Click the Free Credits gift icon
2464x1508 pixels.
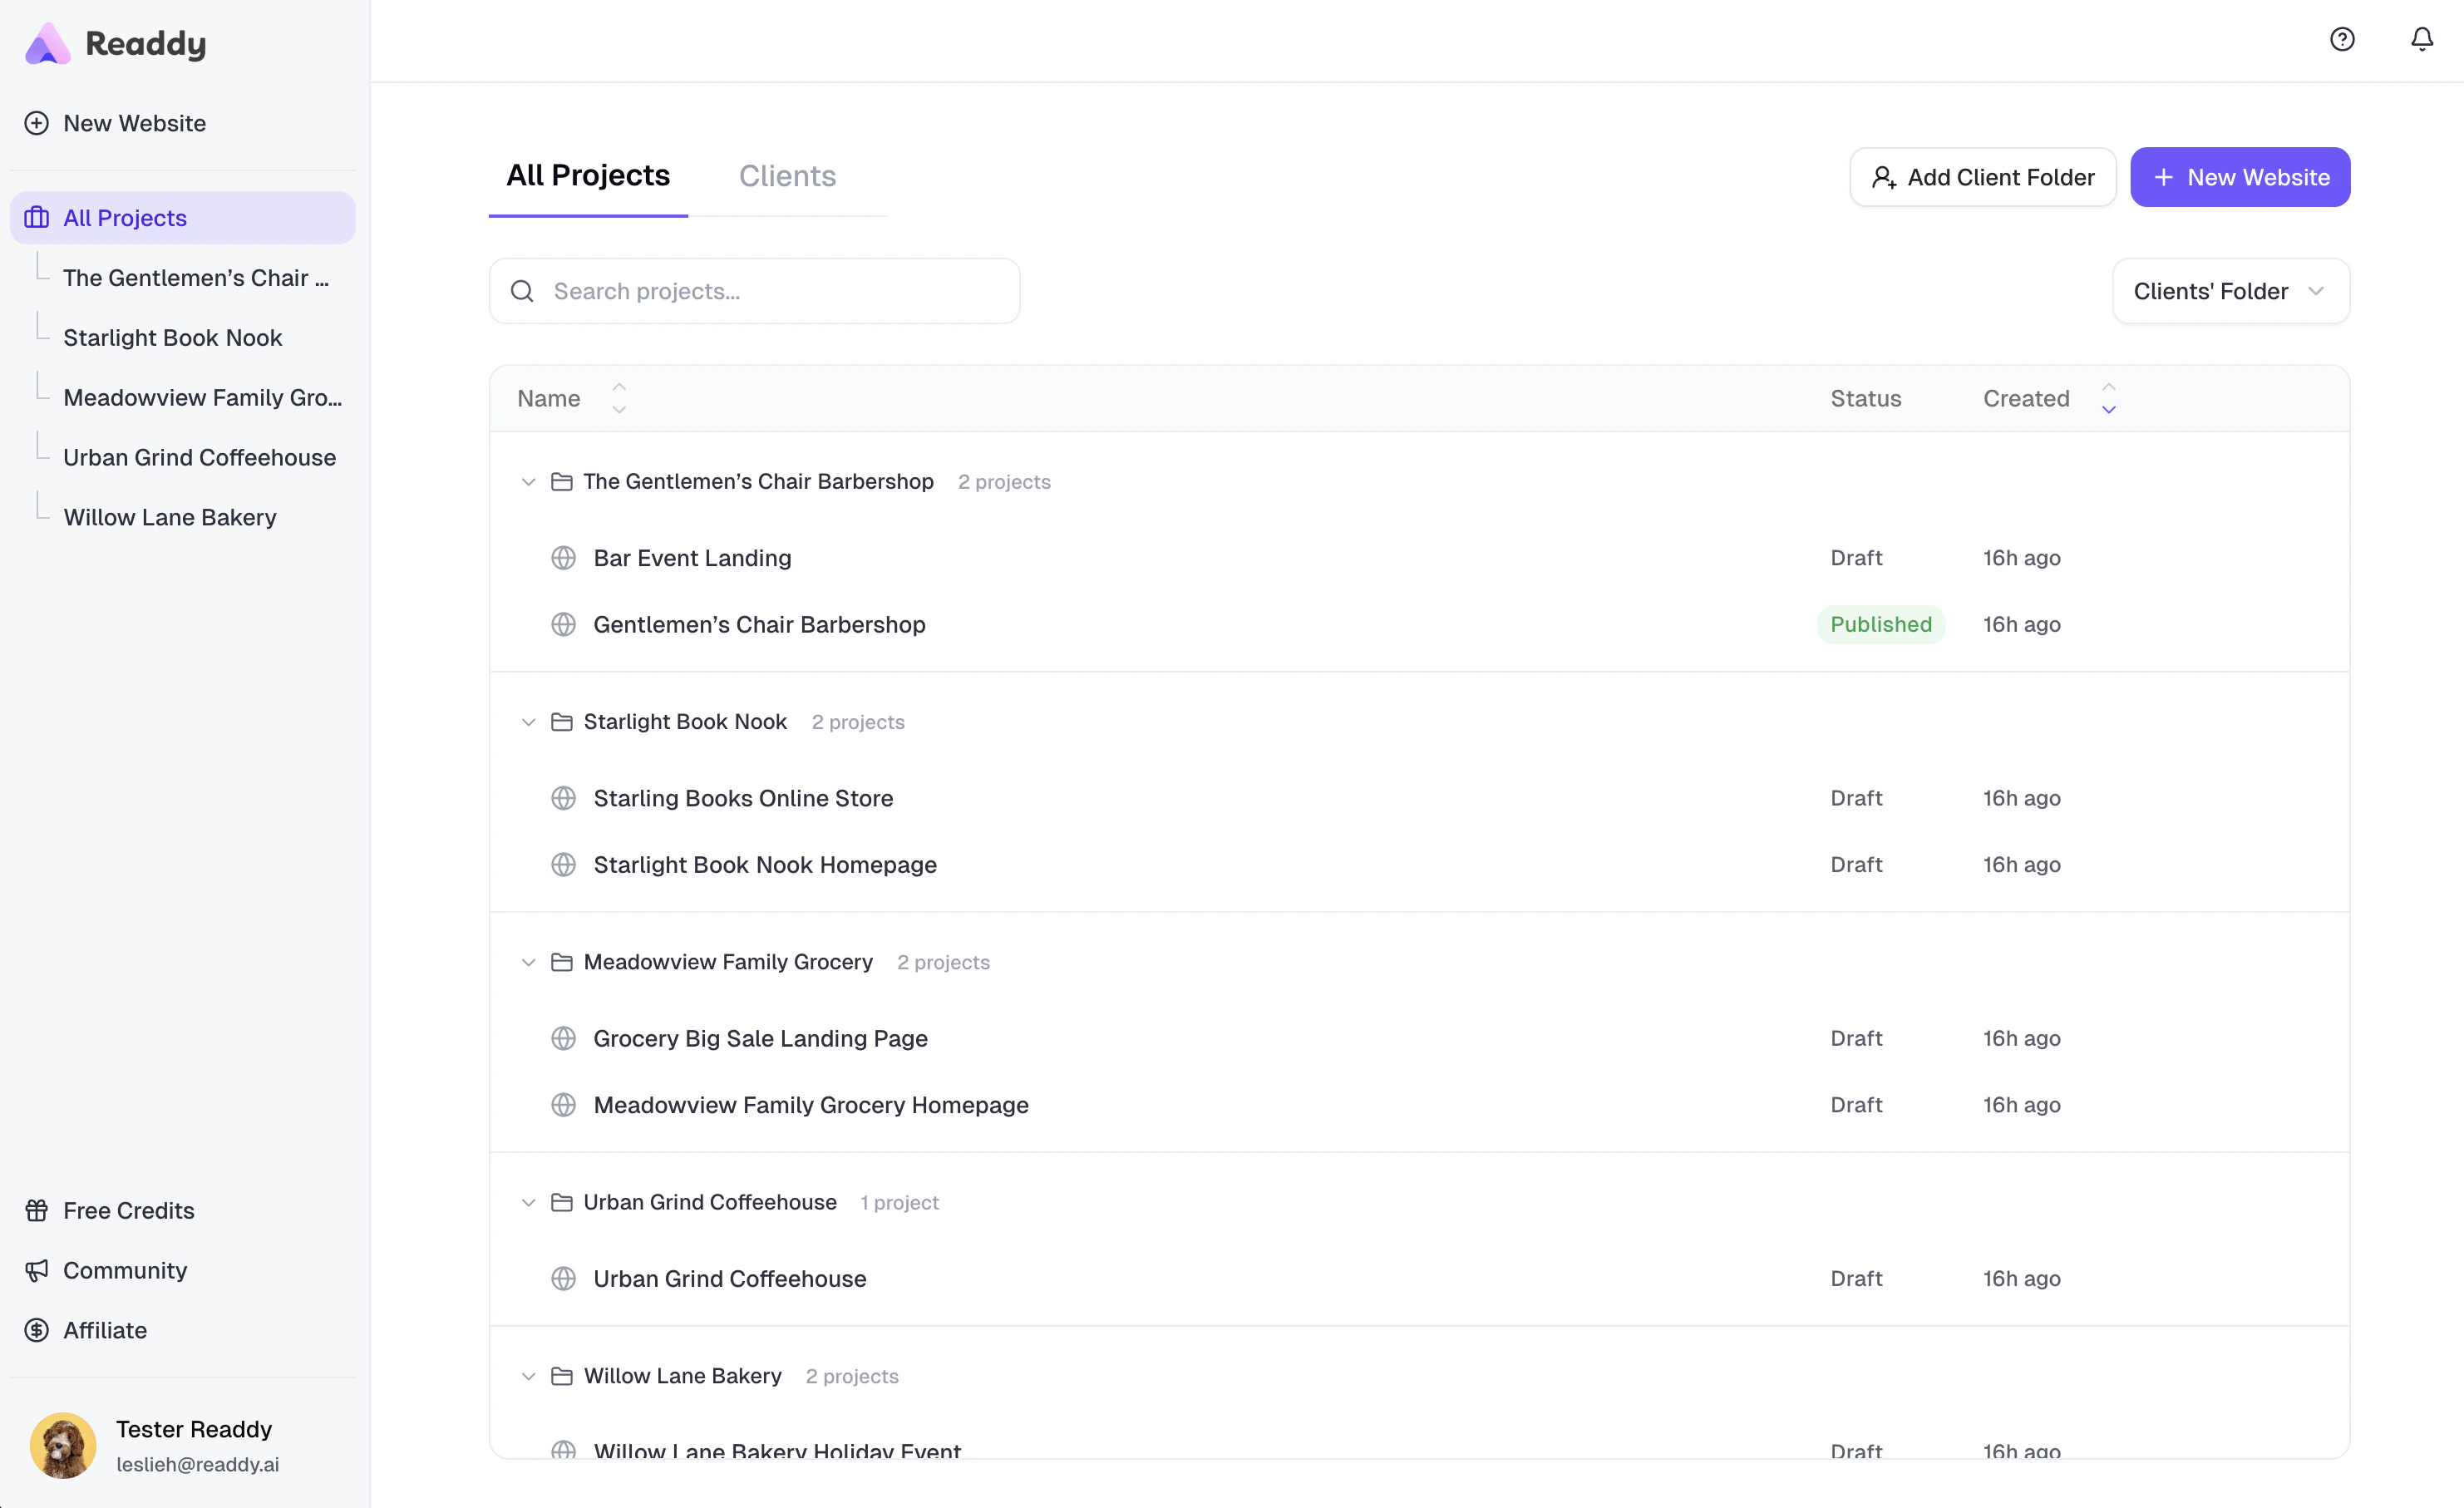tap(36, 1210)
